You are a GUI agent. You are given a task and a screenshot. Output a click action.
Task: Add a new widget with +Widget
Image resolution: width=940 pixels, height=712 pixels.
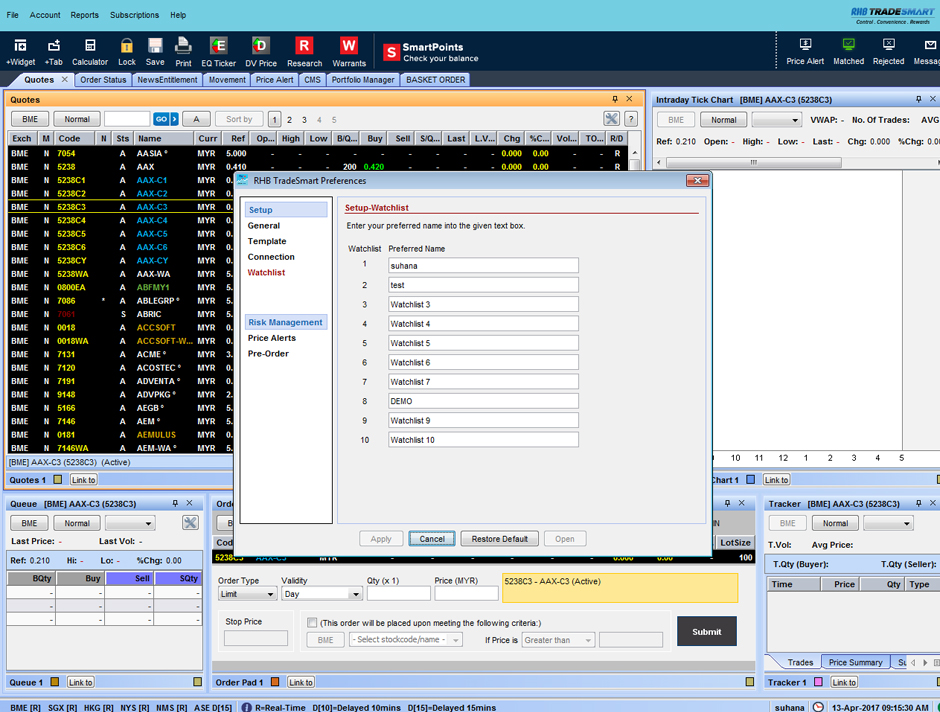click(x=20, y=51)
